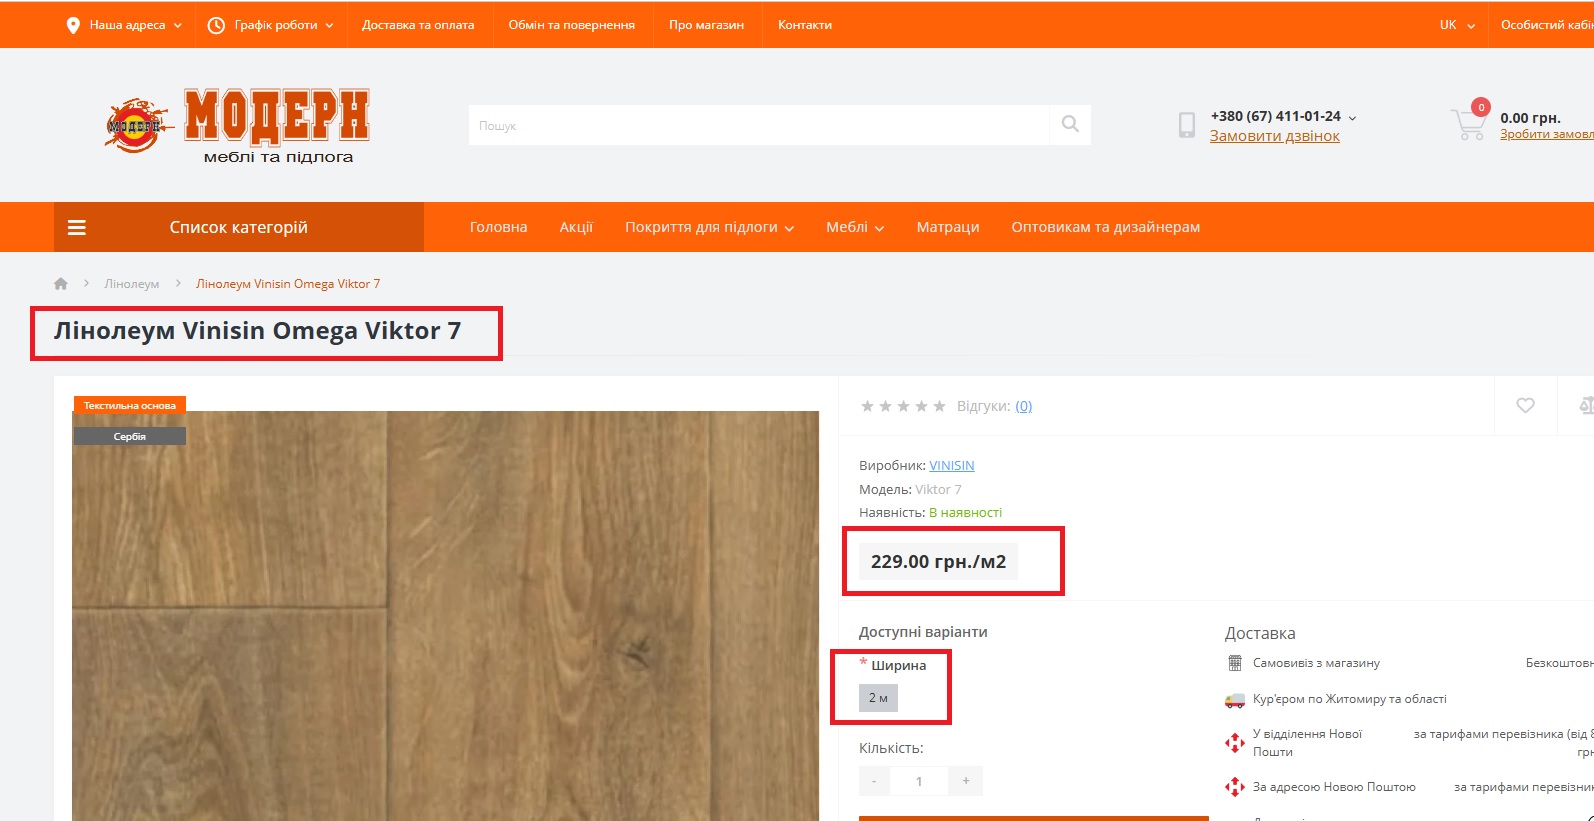Click the Замовити дзвінок link

pos(1275,136)
